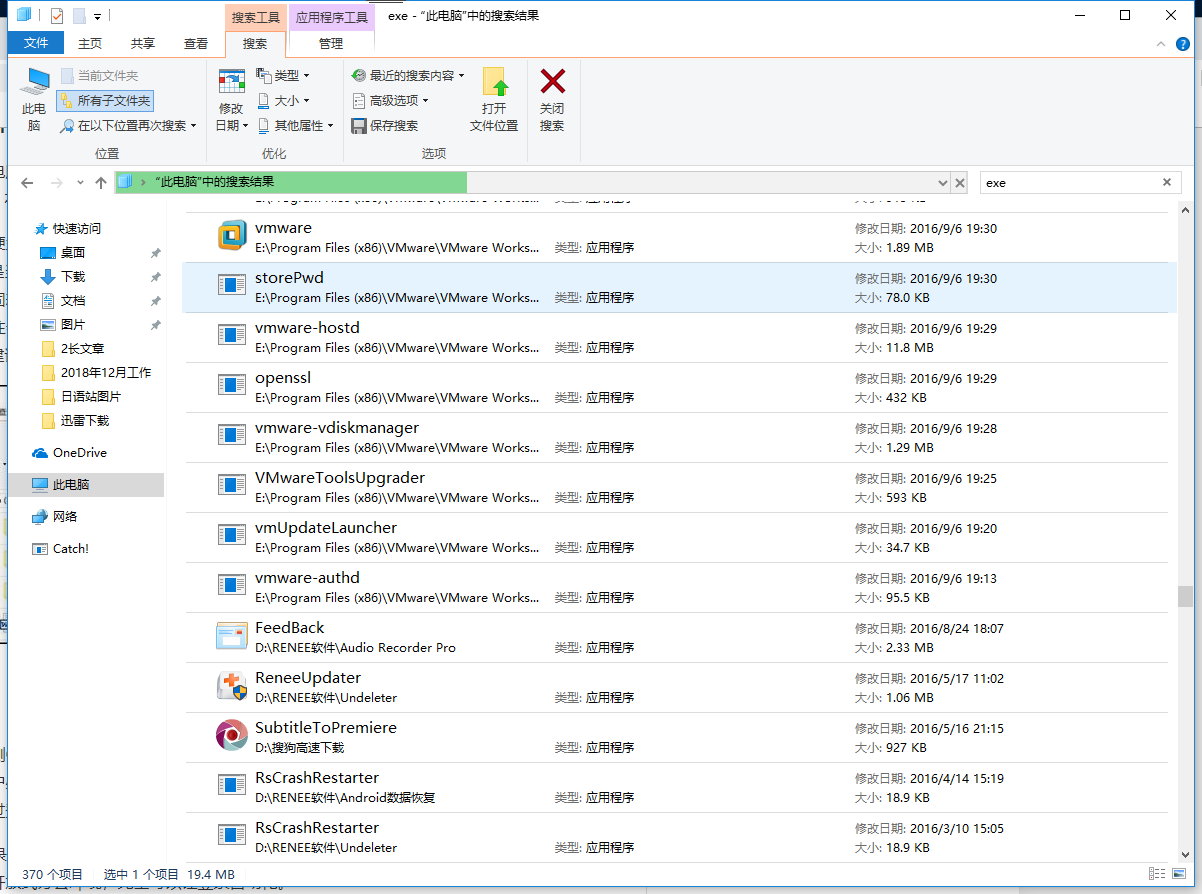Click the Catch! icon in navigation pane
1202x894 pixels.
coord(40,549)
